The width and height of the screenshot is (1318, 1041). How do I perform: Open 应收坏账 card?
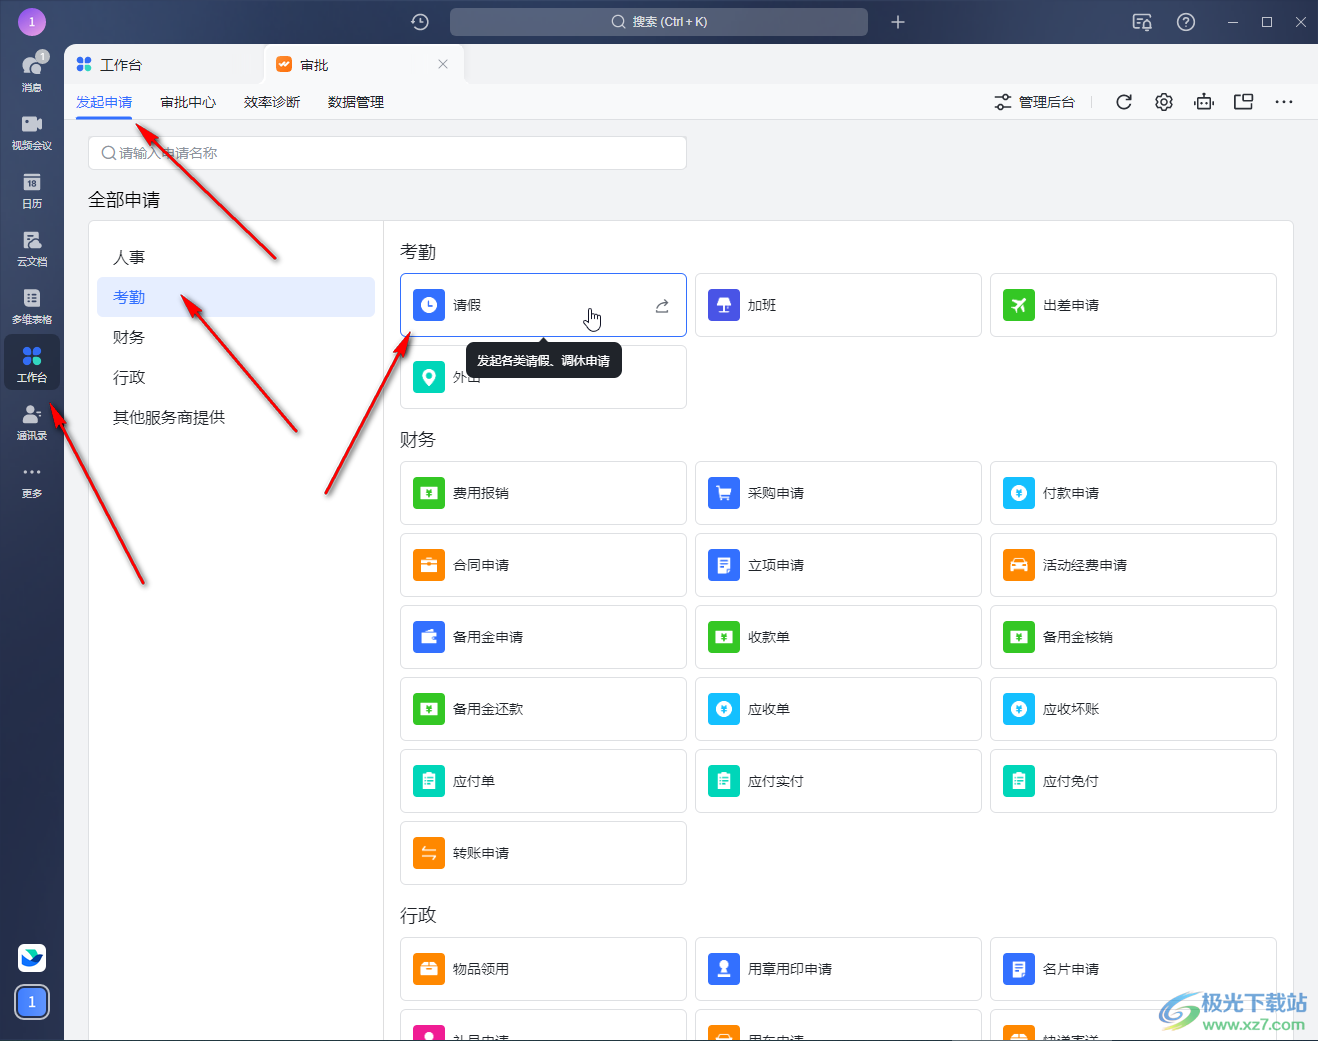(x=1133, y=709)
